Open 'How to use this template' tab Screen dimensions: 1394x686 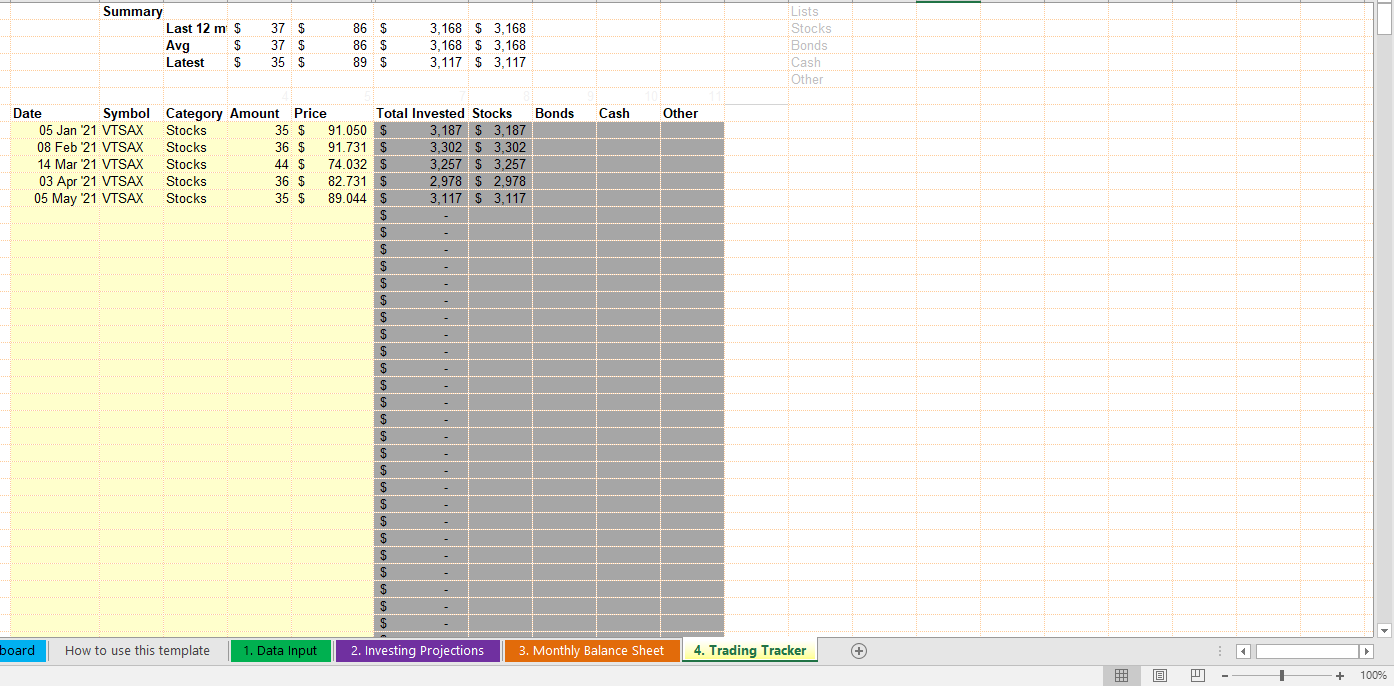pos(137,651)
